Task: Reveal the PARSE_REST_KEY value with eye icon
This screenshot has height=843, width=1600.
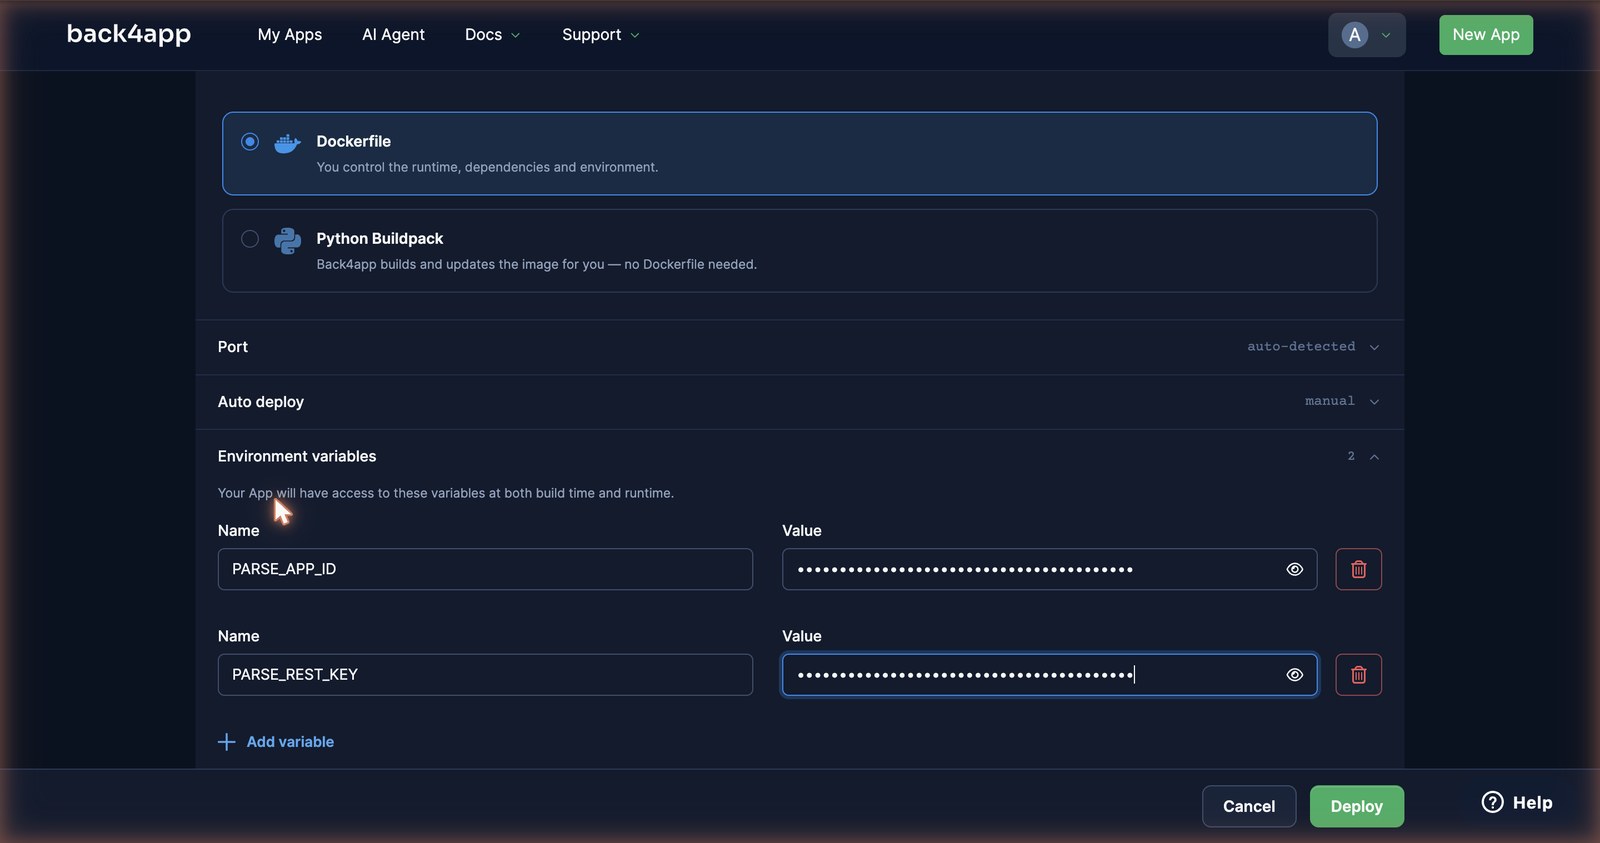Action: [1294, 675]
